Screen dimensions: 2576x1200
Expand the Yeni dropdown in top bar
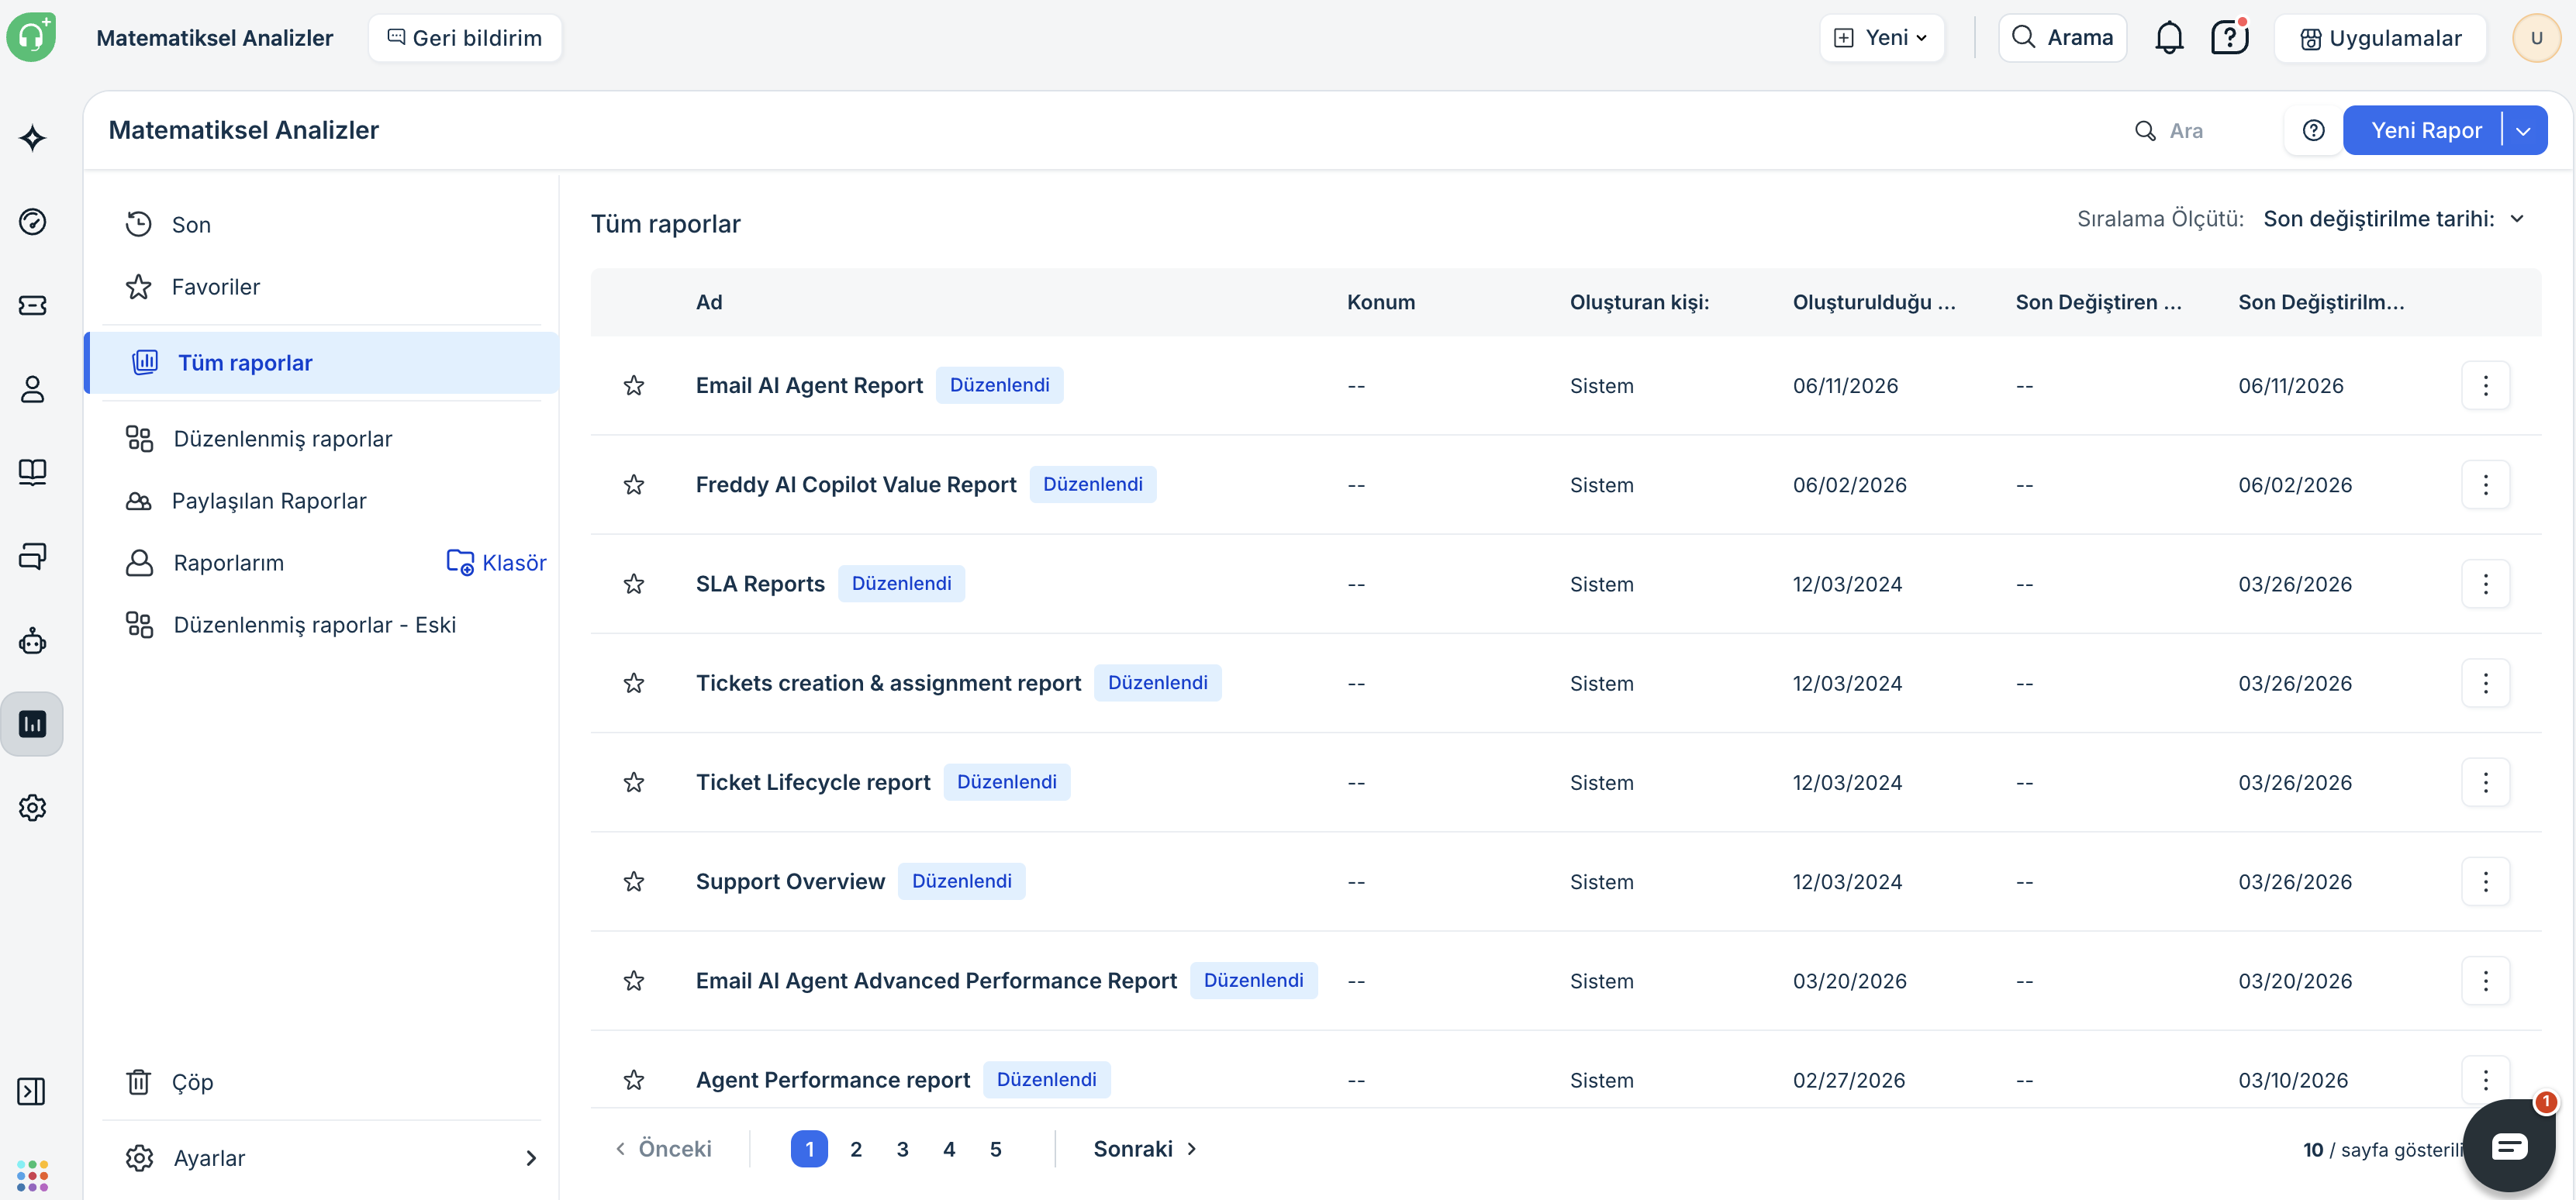point(1881,38)
